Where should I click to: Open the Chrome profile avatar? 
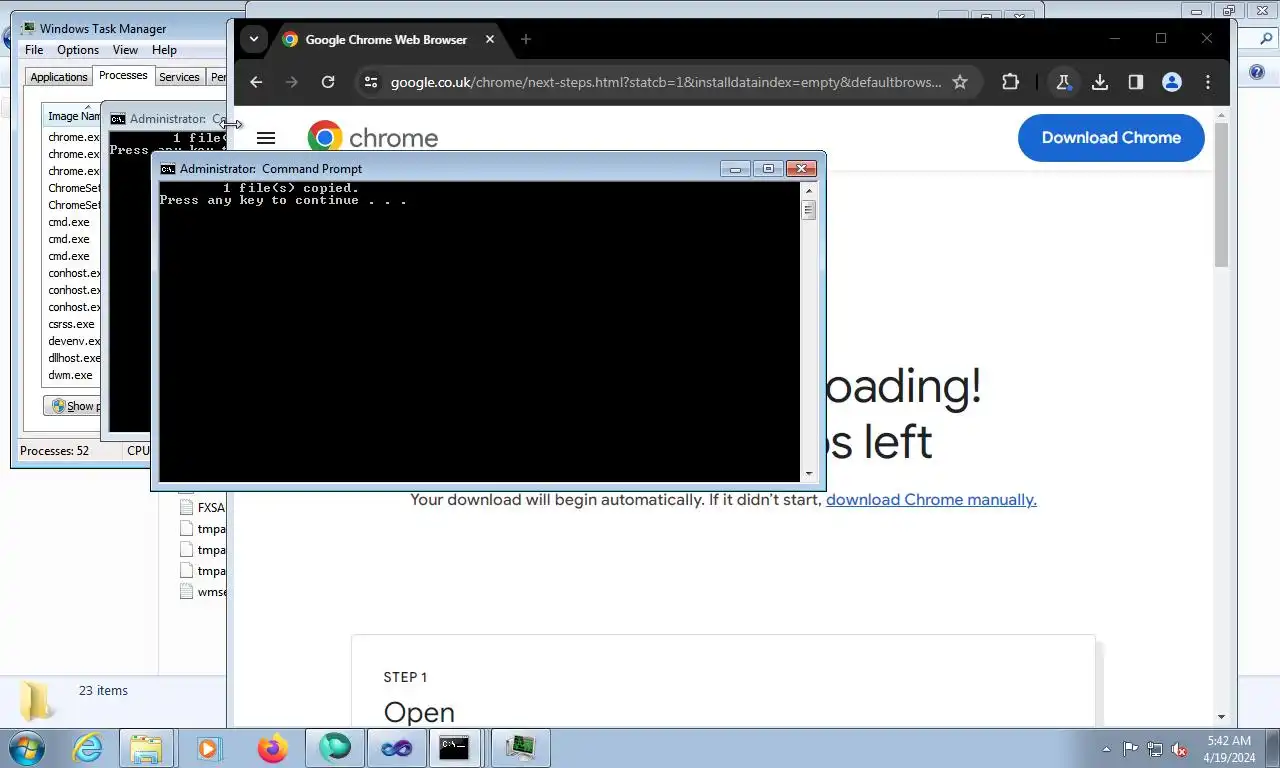click(1172, 82)
